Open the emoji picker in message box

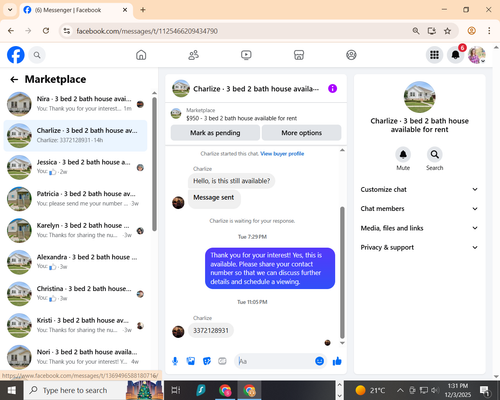[x=319, y=361]
